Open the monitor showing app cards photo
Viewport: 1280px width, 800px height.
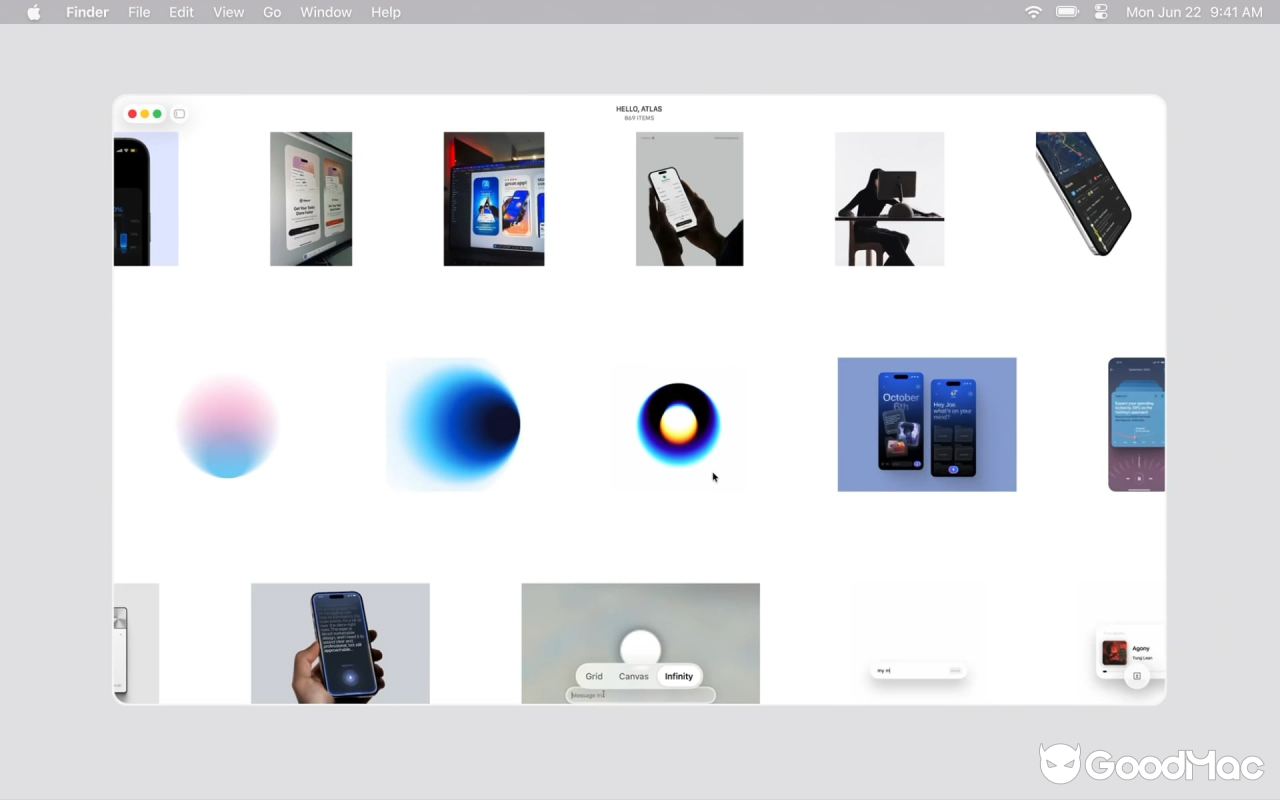[x=494, y=199]
